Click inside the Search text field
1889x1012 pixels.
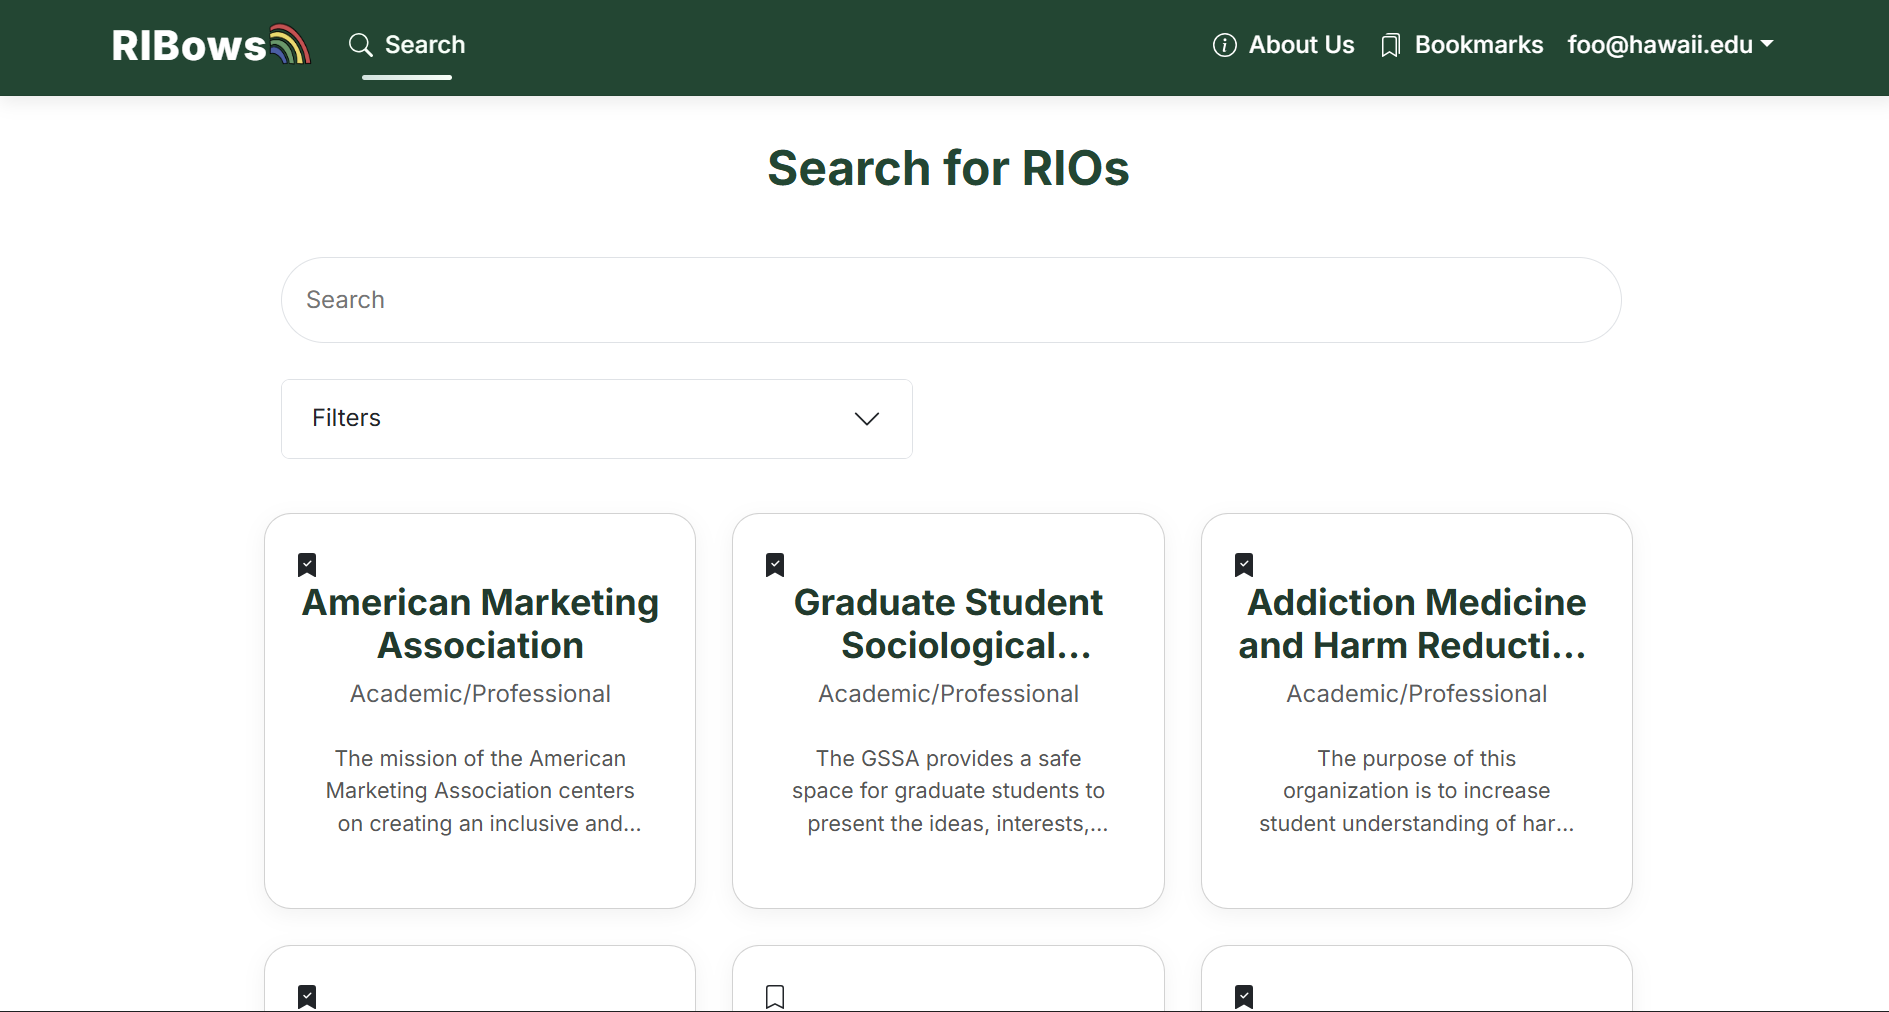pyautogui.click(x=950, y=300)
